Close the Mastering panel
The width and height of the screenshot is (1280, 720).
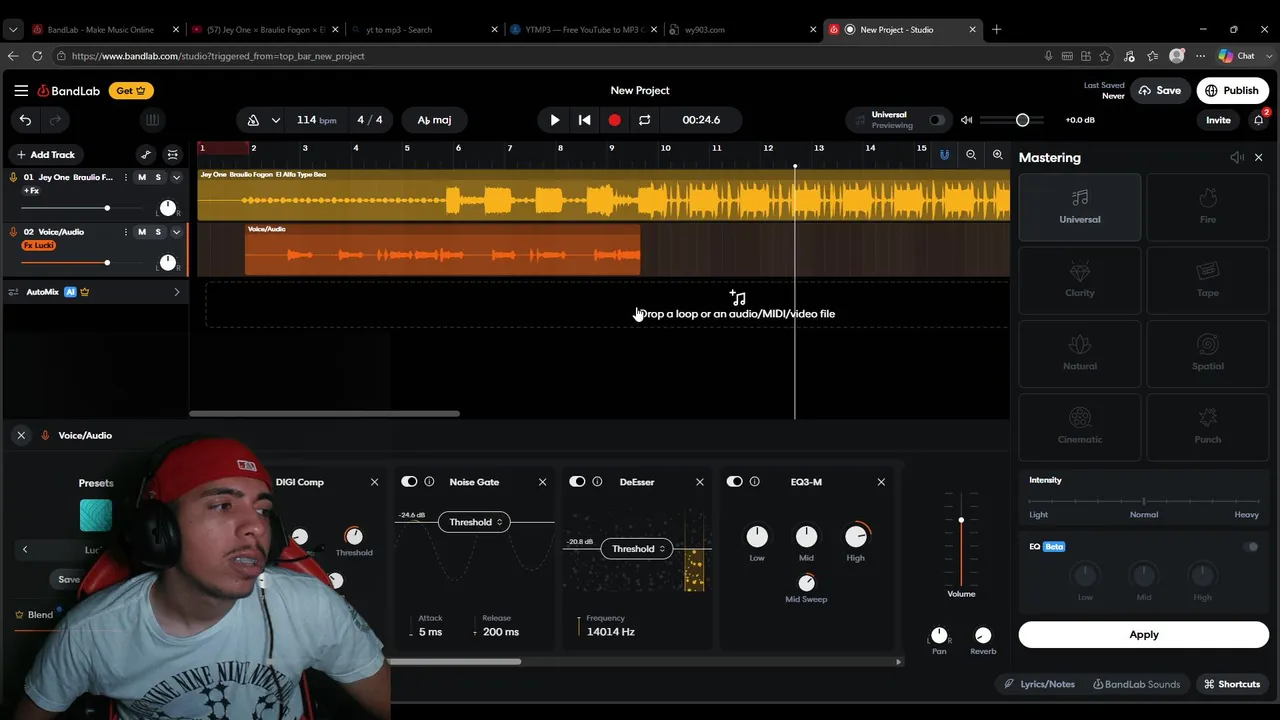click(x=1259, y=158)
